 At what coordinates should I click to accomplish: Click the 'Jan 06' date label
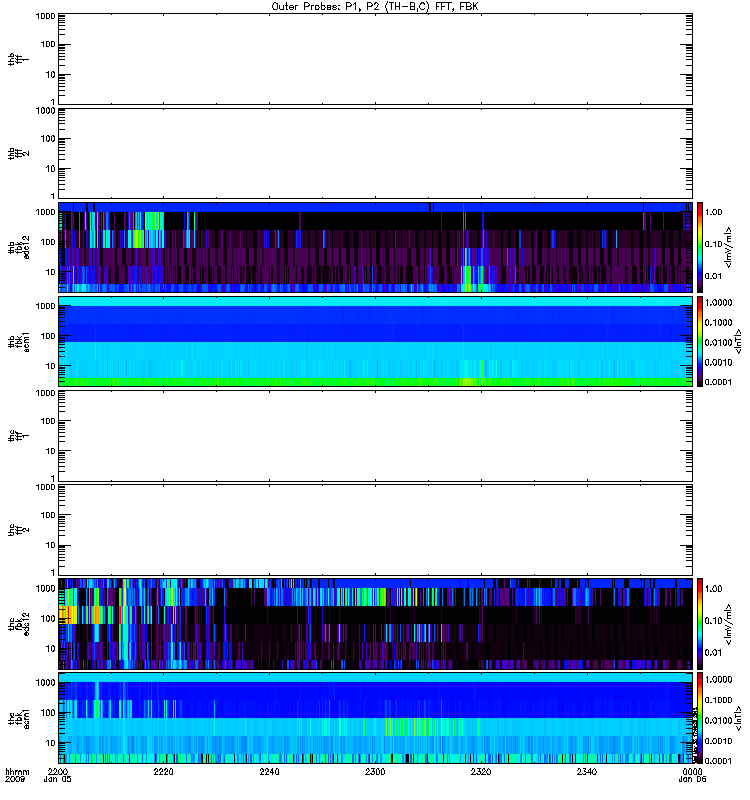pos(692,779)
